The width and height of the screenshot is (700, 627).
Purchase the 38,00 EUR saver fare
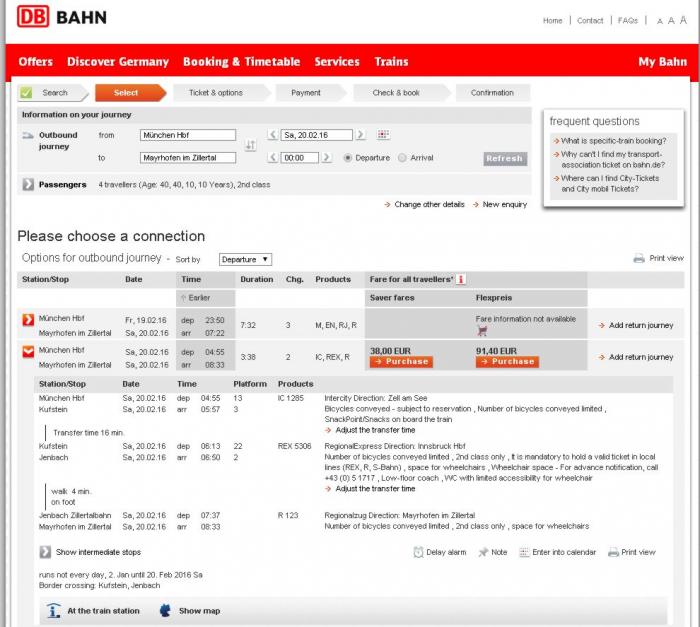click(x=401, y=361)
